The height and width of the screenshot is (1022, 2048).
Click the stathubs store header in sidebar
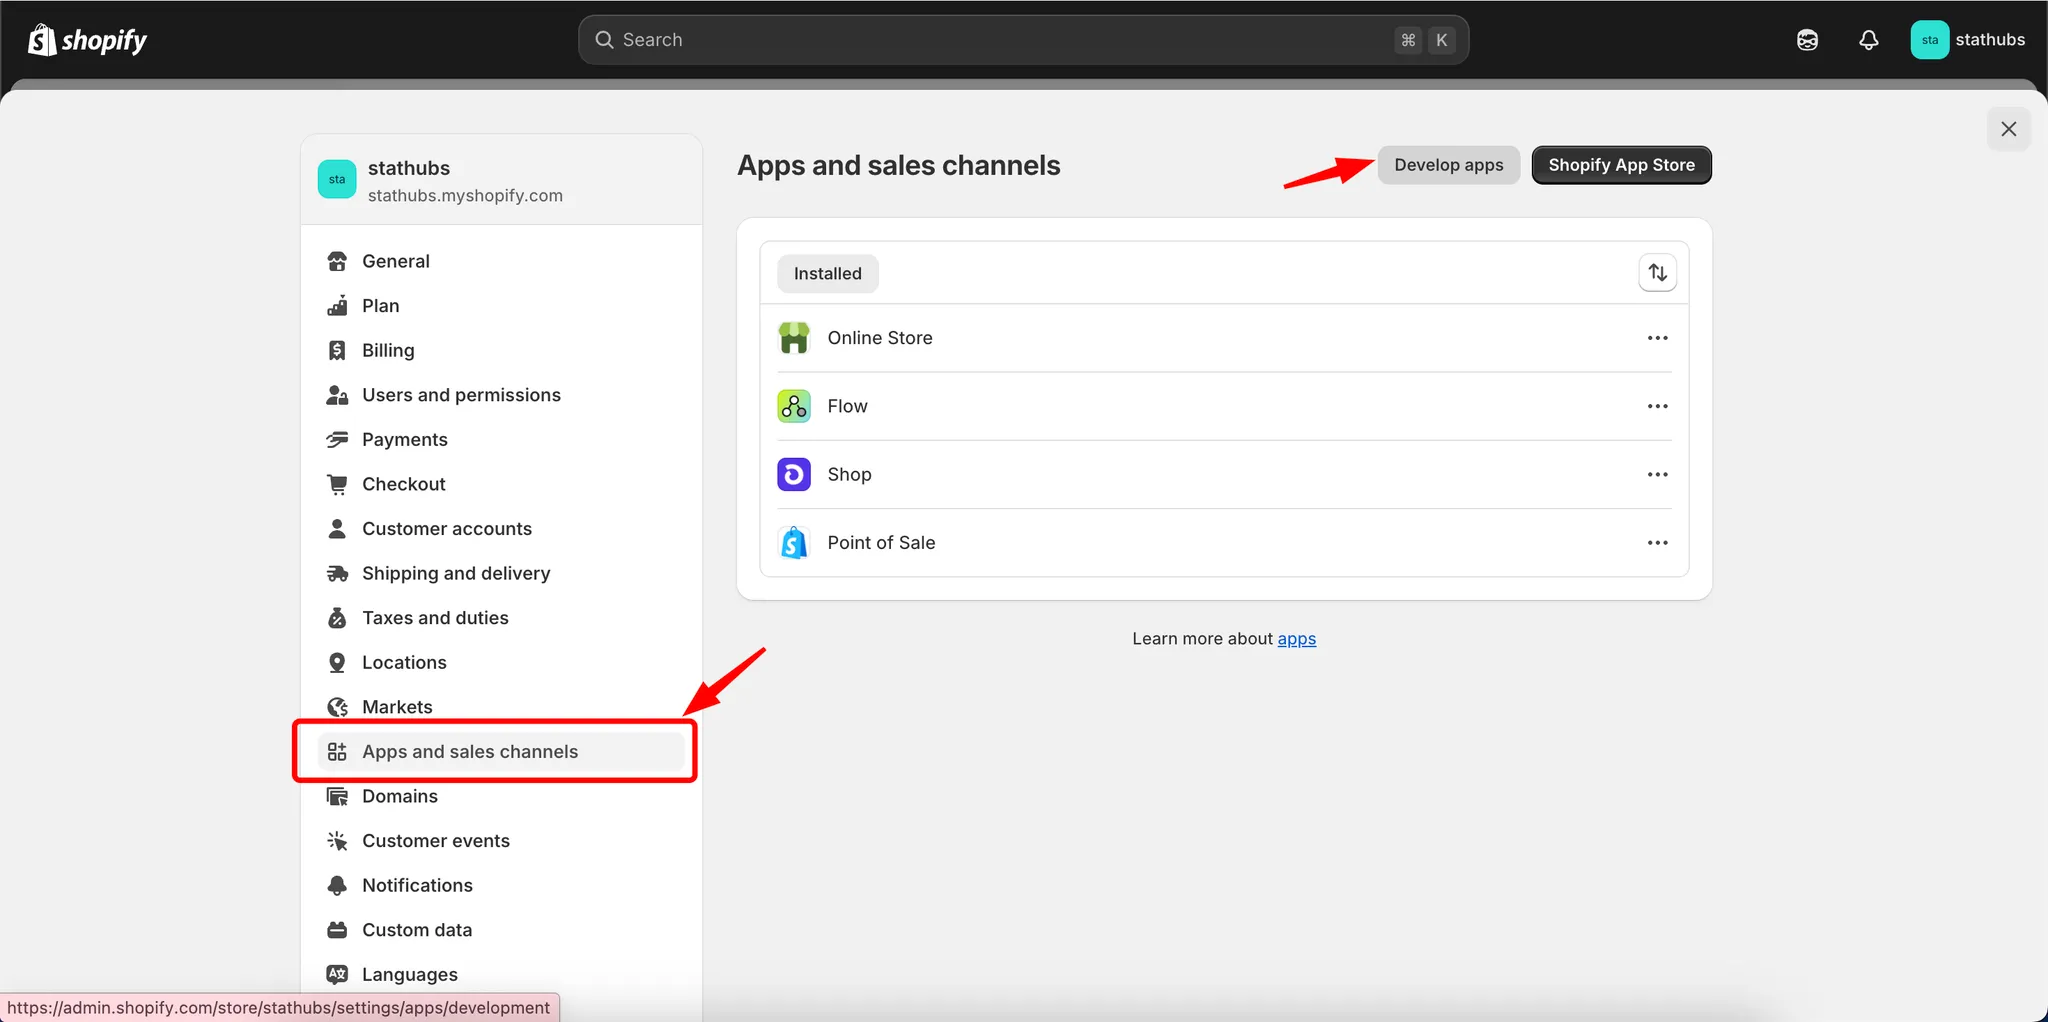[x=501, y=180]
